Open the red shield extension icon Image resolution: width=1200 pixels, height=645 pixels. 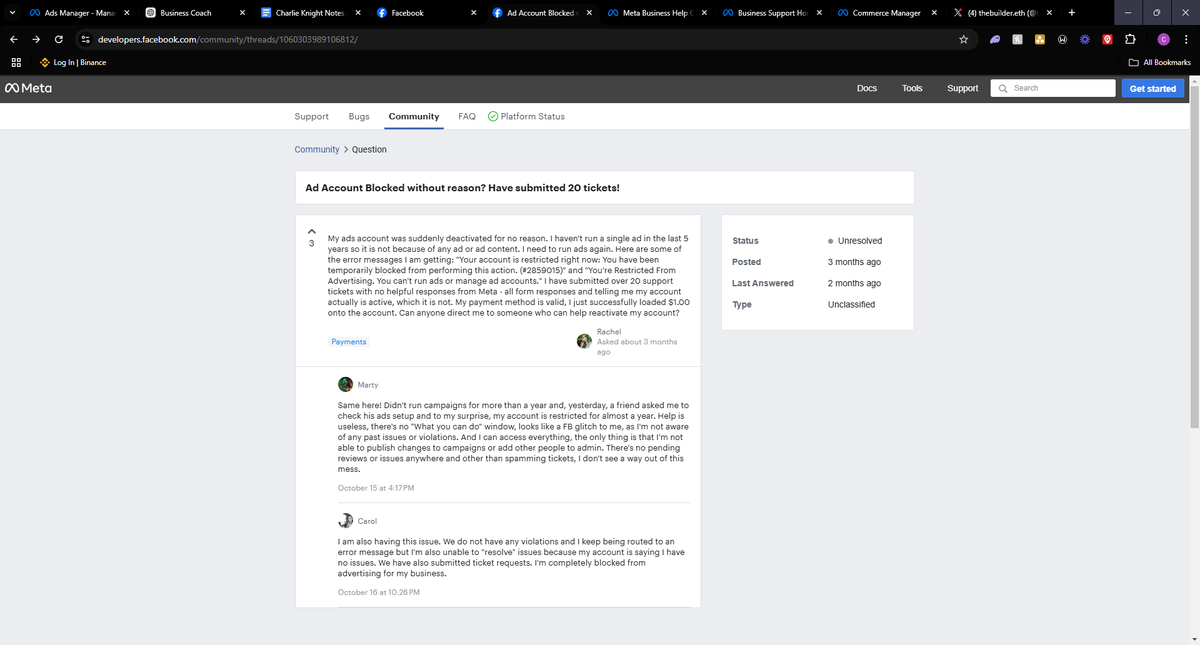tap(1107, 39)
